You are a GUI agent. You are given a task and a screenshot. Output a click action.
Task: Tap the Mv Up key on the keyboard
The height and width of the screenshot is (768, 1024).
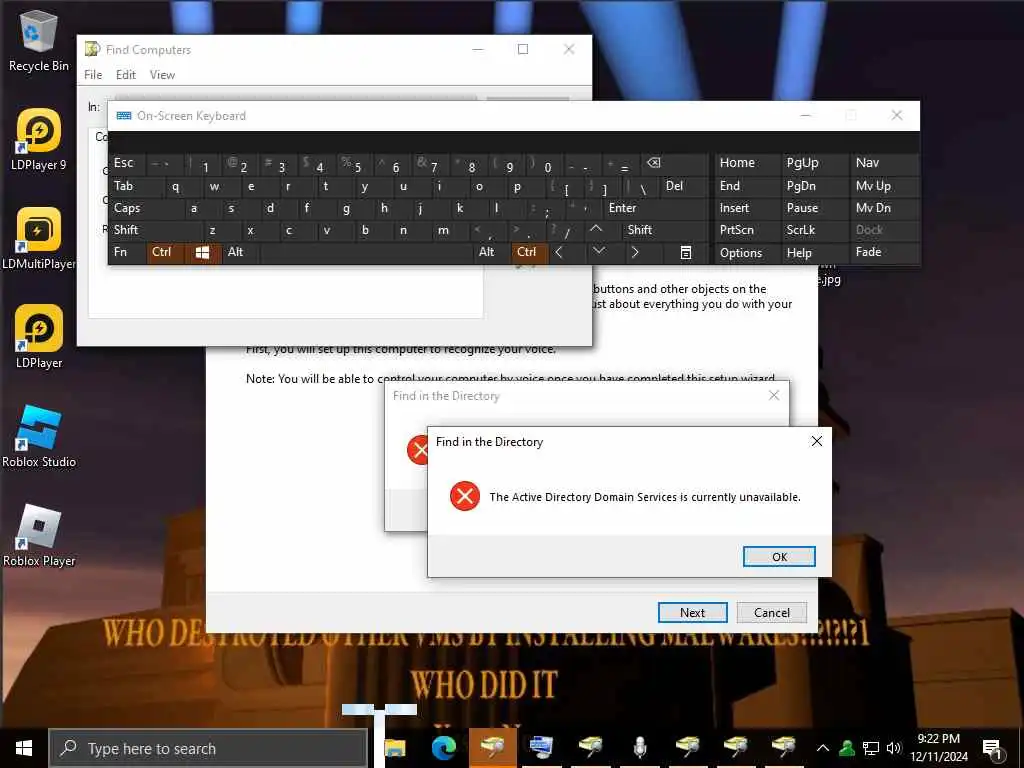885,186
